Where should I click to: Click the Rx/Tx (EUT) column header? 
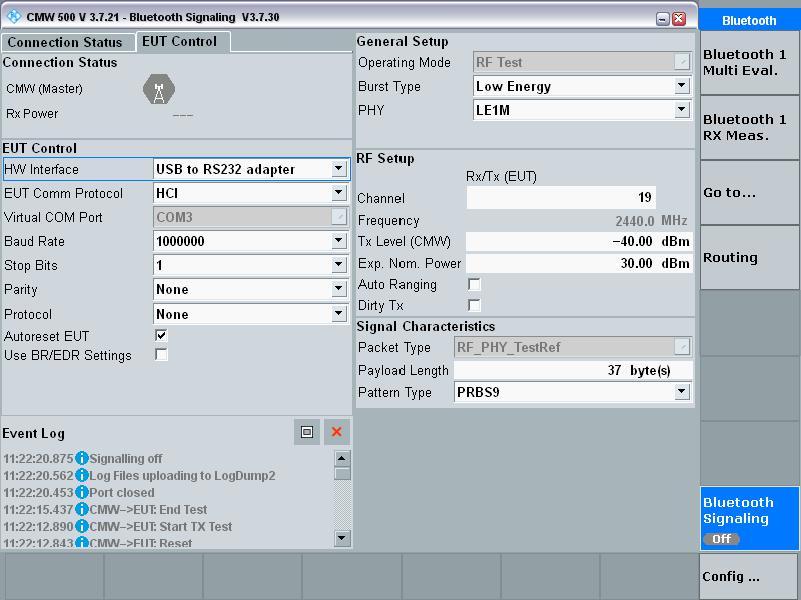click(x=501, y=177)
